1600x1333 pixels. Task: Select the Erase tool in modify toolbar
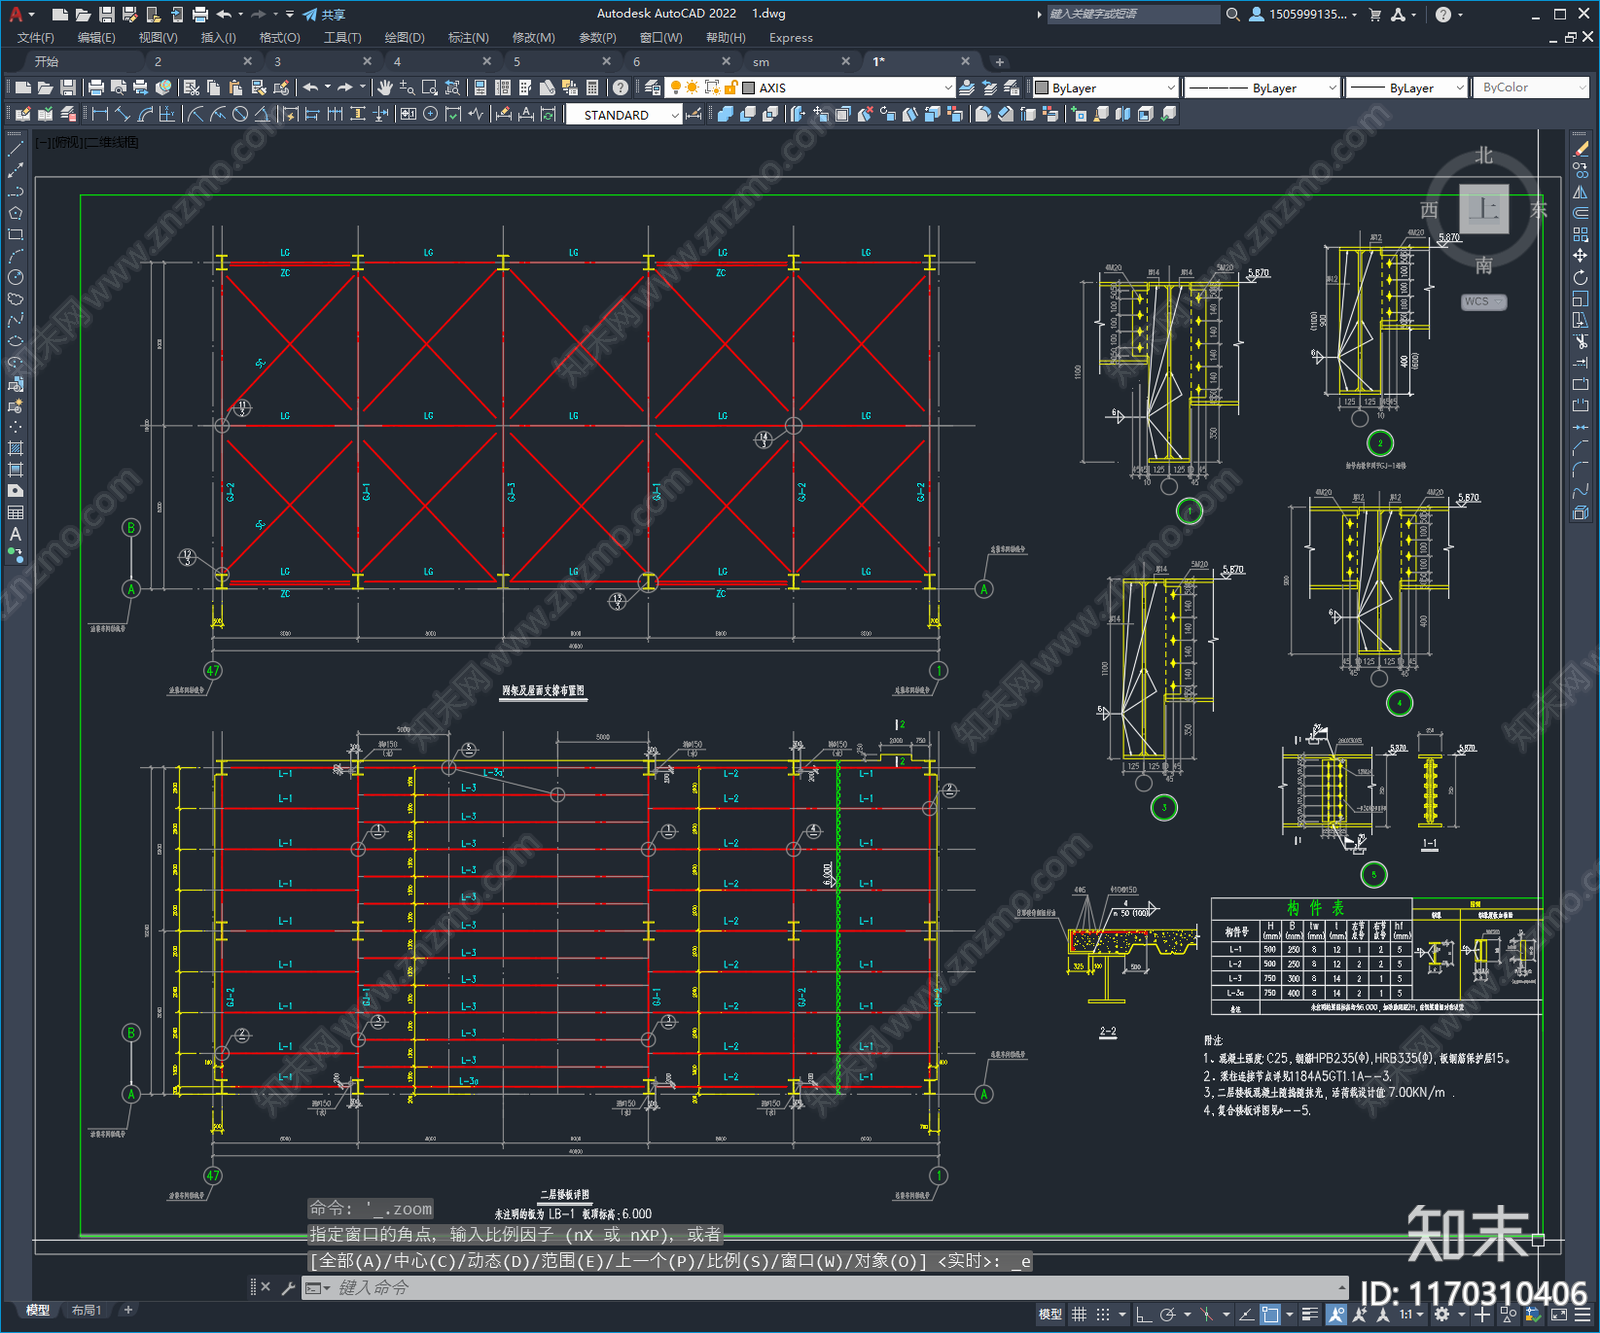tap(1580, 150)
